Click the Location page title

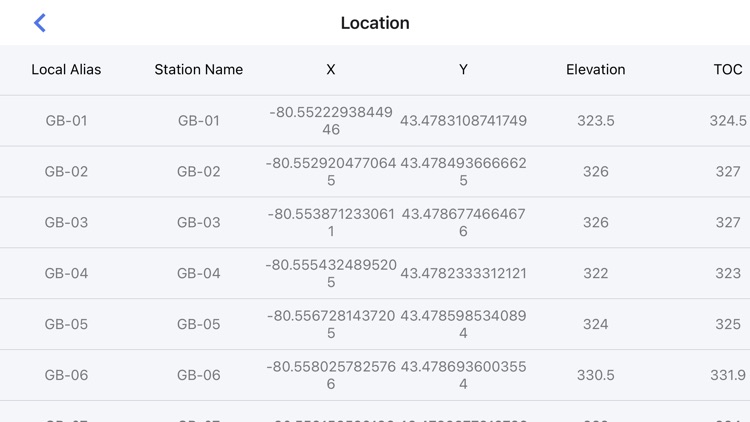pos(375,23)
